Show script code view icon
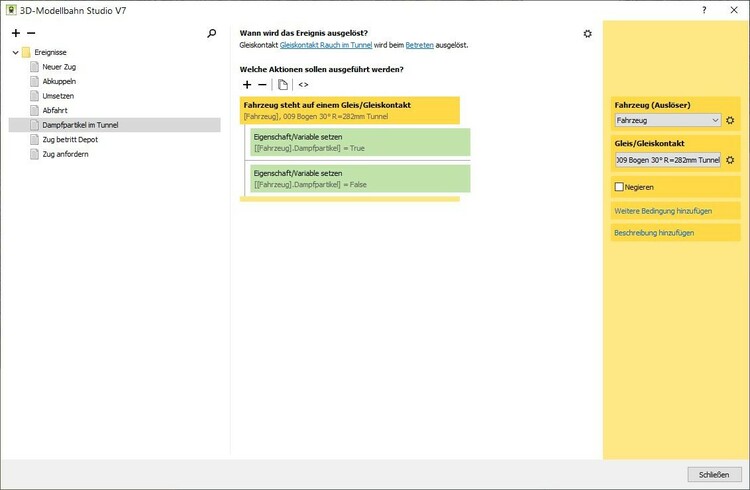 tap(303, 85)
